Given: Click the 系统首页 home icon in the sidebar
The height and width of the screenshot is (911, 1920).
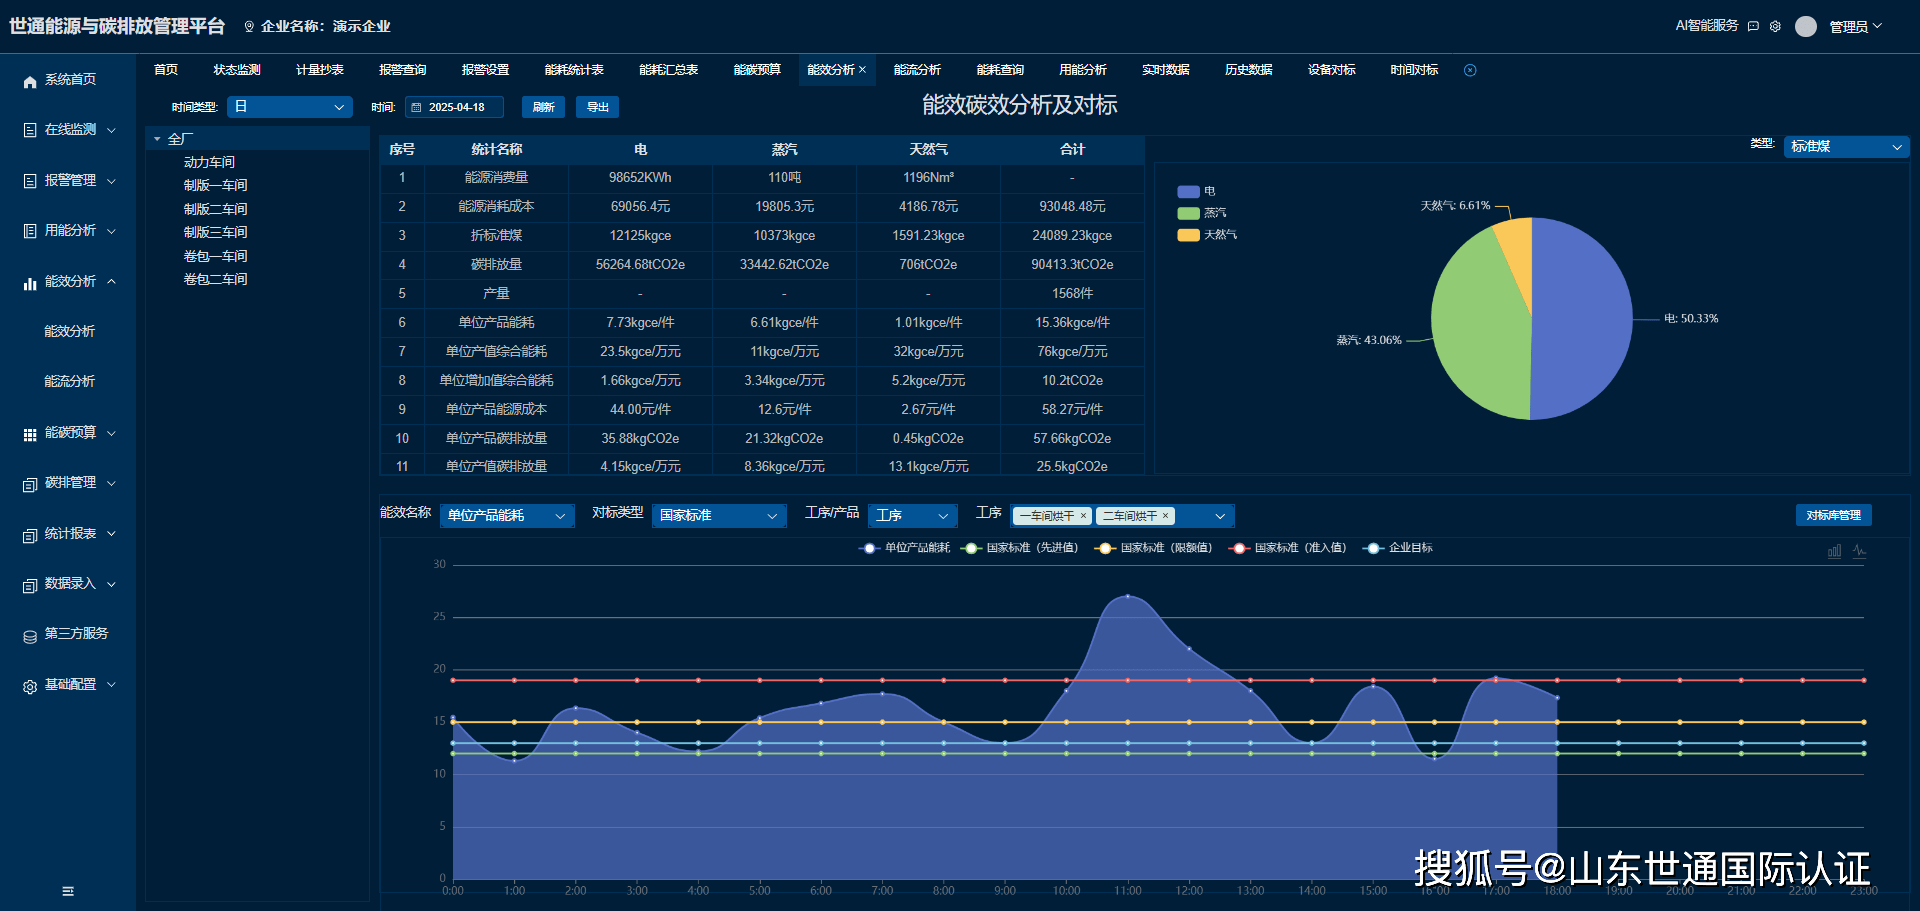Looking at the screenshot, I should [30, 81].
